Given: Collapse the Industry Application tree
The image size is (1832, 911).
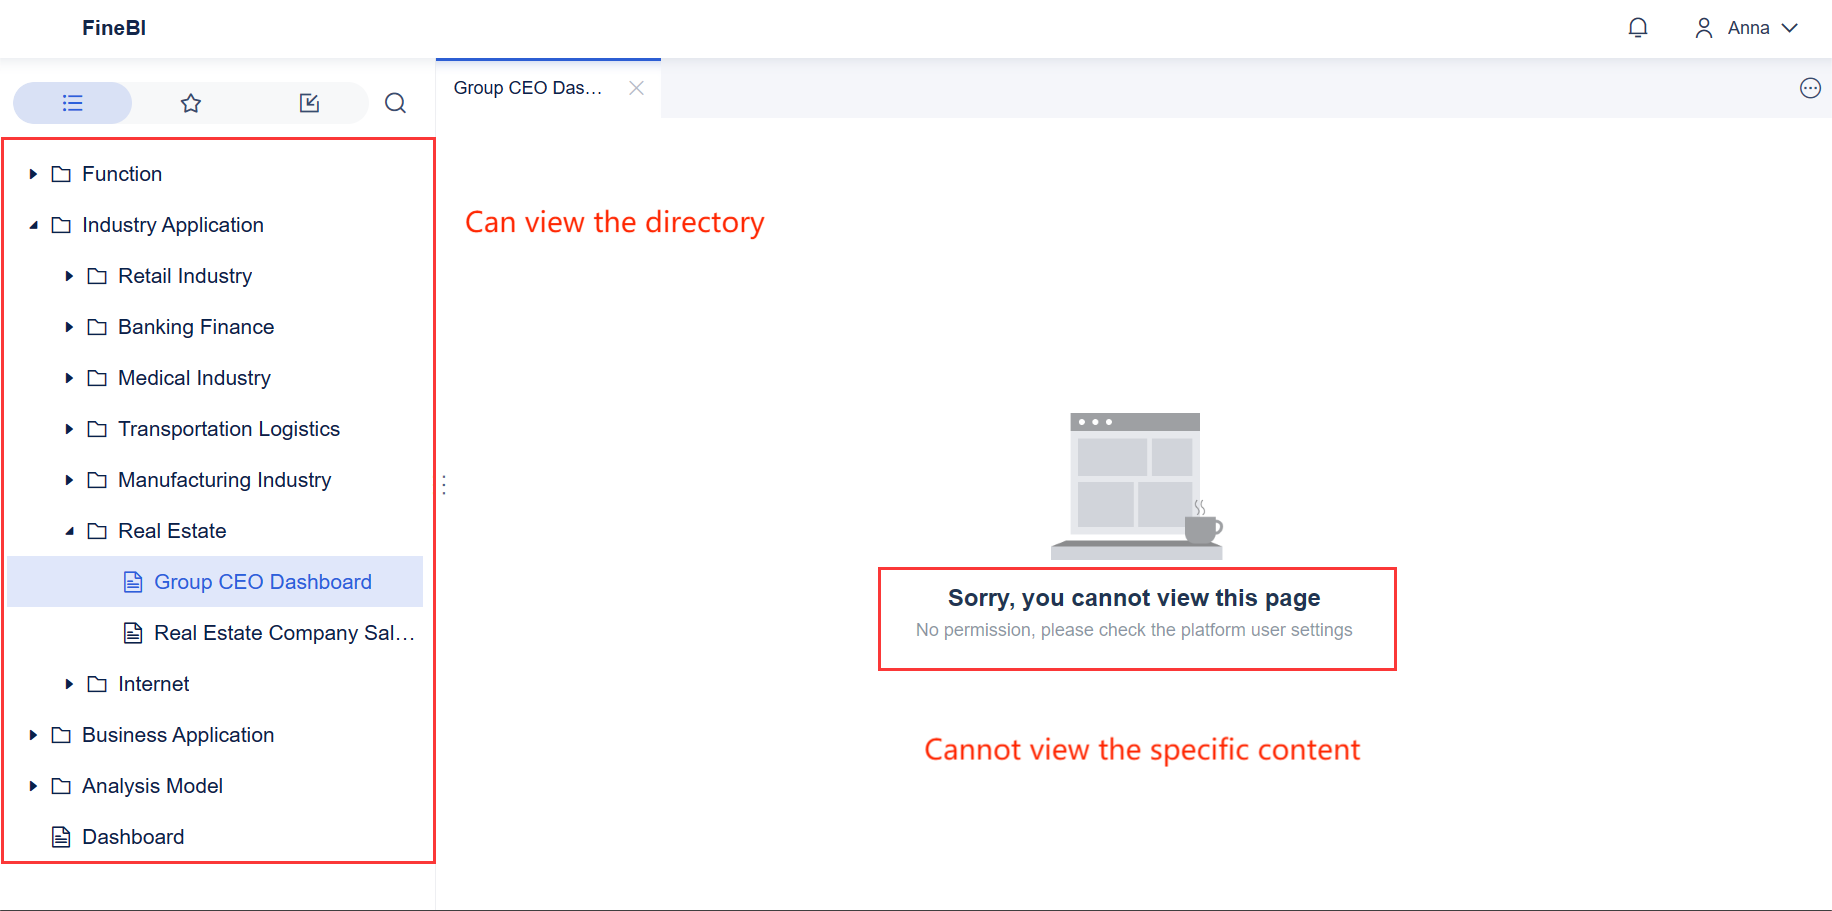Looking at the screenshot, I should 33,224.
